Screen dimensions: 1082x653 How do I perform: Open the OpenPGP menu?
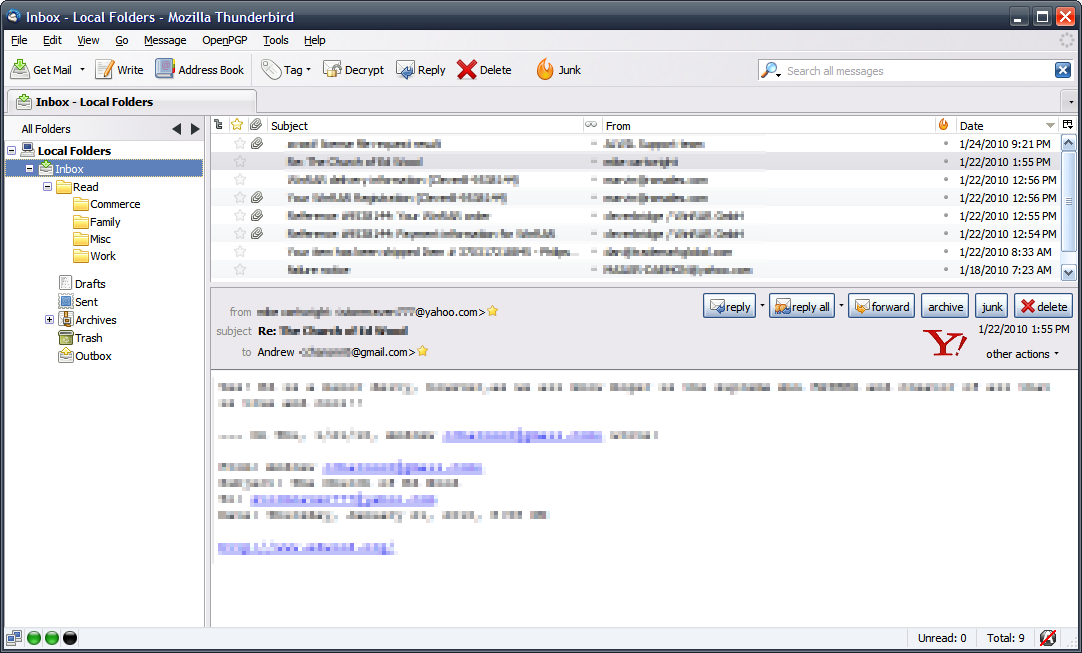pyautogui.click(x=224, y=40)
